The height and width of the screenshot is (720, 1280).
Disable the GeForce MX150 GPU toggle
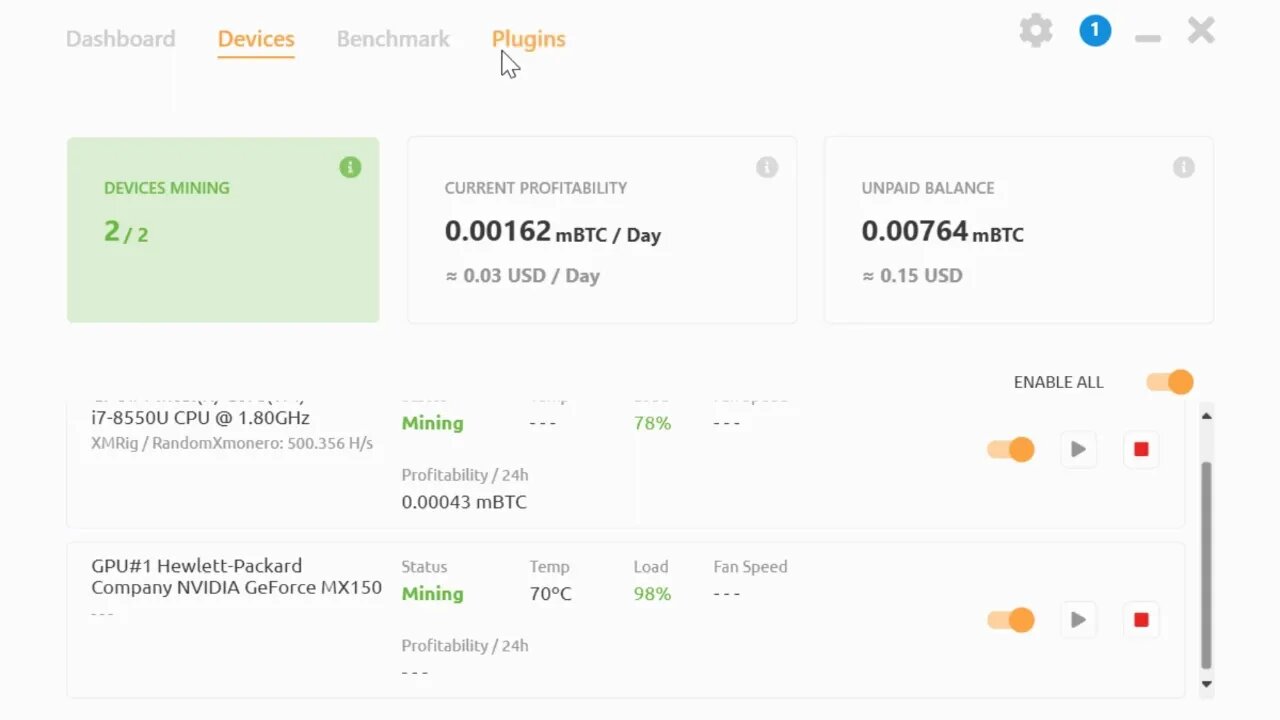tap(1010, 620)
